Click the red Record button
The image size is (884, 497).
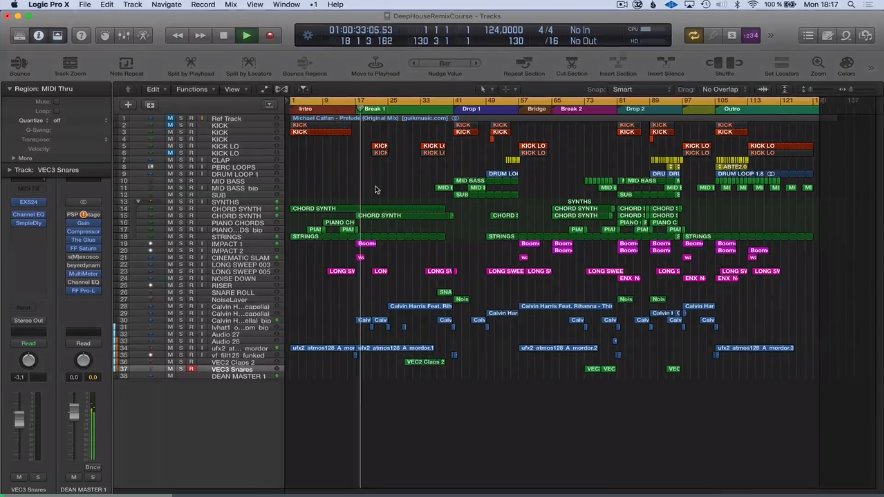[x=269, y=36]
